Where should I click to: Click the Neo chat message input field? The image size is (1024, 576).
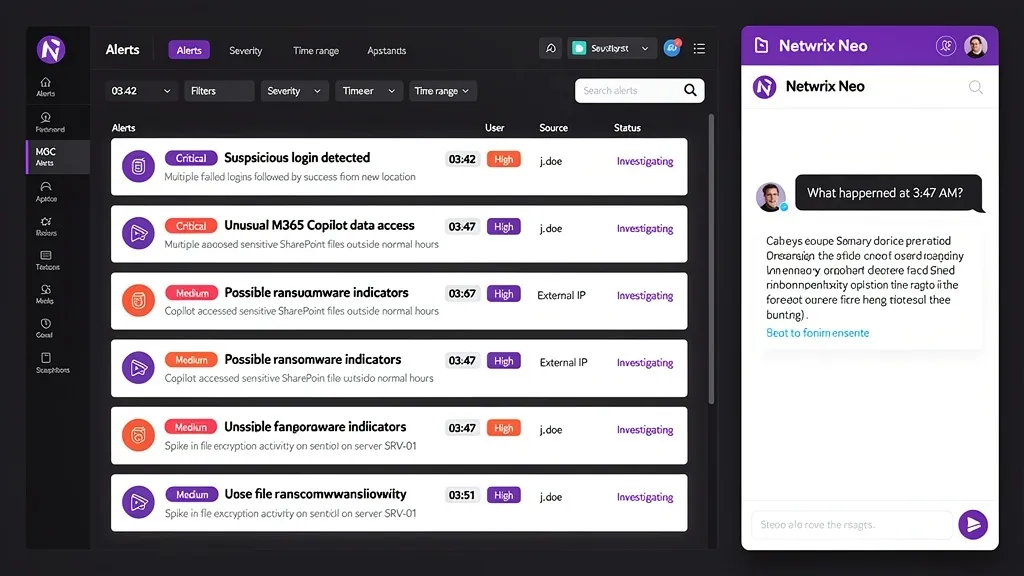click(852, 524)
